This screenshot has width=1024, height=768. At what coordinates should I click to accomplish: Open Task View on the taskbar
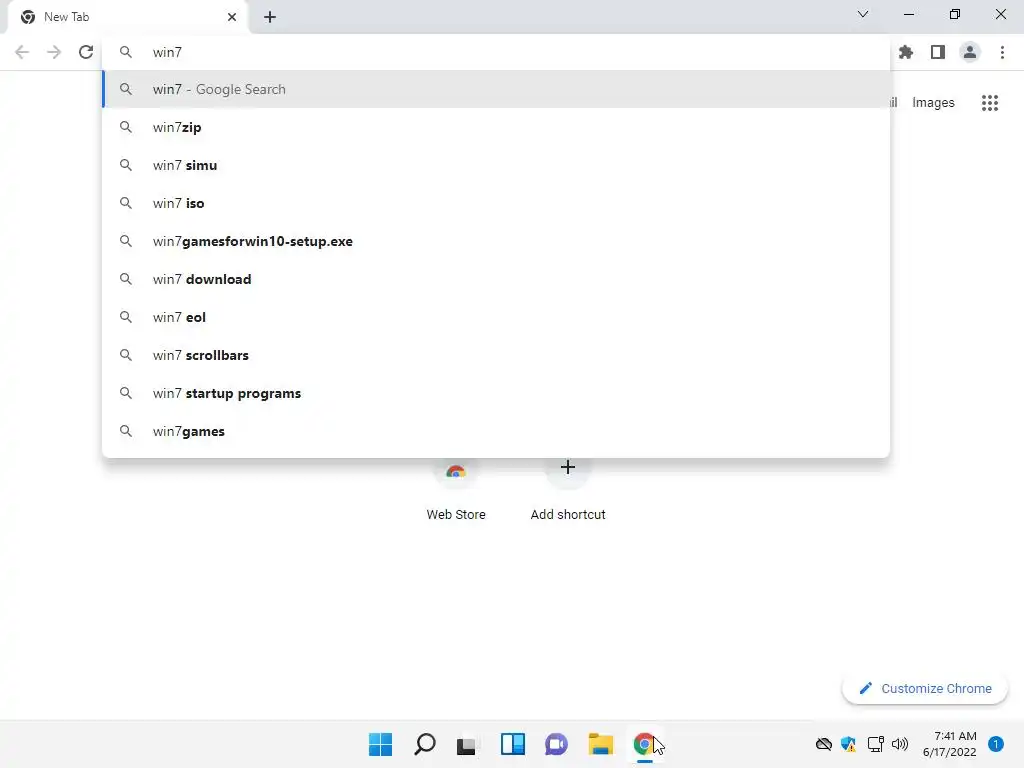466,744
